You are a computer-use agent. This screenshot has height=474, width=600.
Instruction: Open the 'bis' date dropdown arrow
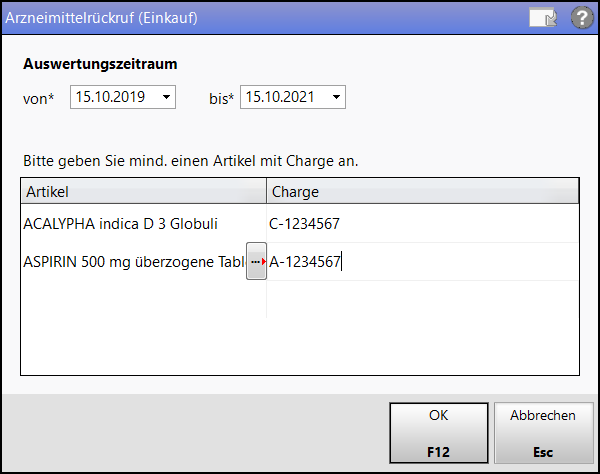pos(336,97)
